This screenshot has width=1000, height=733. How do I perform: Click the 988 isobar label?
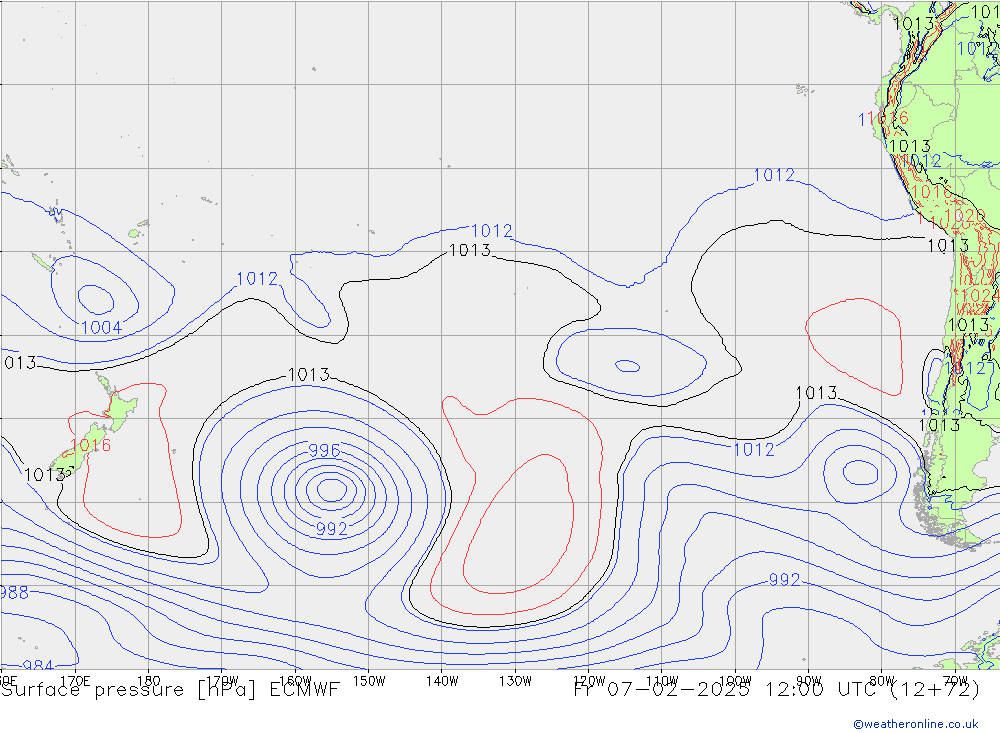click(14, 593)
